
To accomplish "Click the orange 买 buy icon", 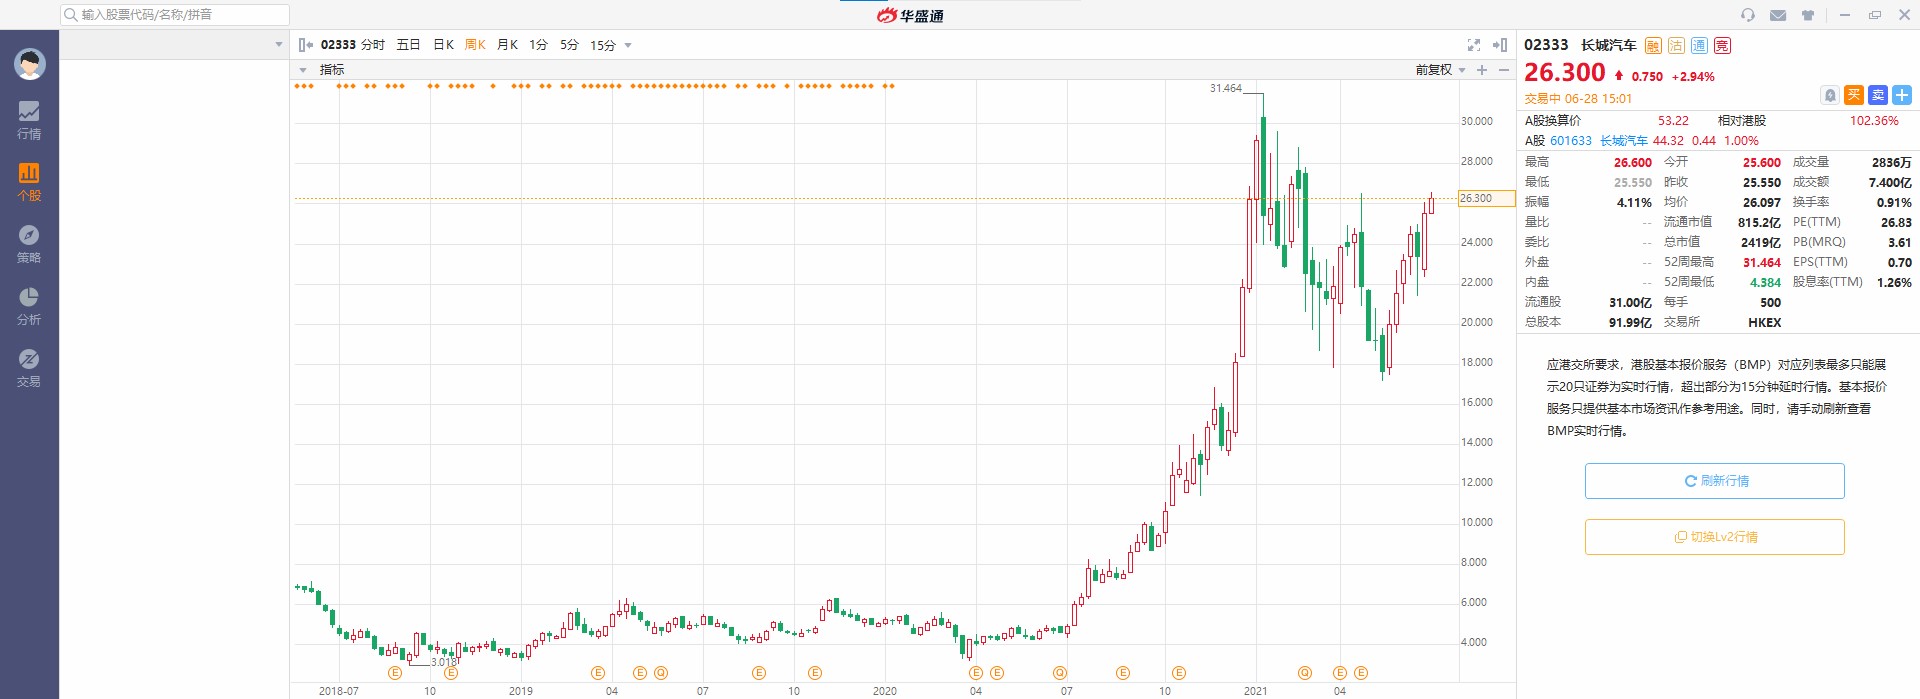I will [1854, 95].
